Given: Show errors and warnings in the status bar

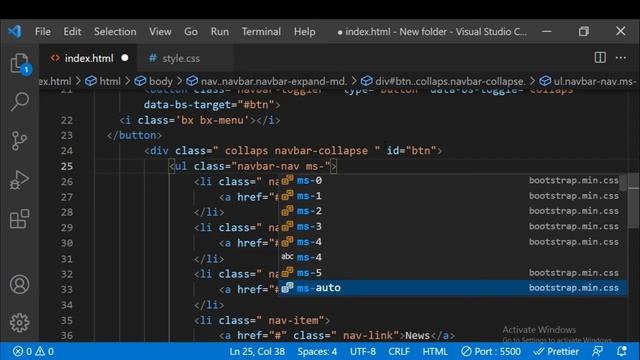Looking at the screenshot, I should 33,351.
